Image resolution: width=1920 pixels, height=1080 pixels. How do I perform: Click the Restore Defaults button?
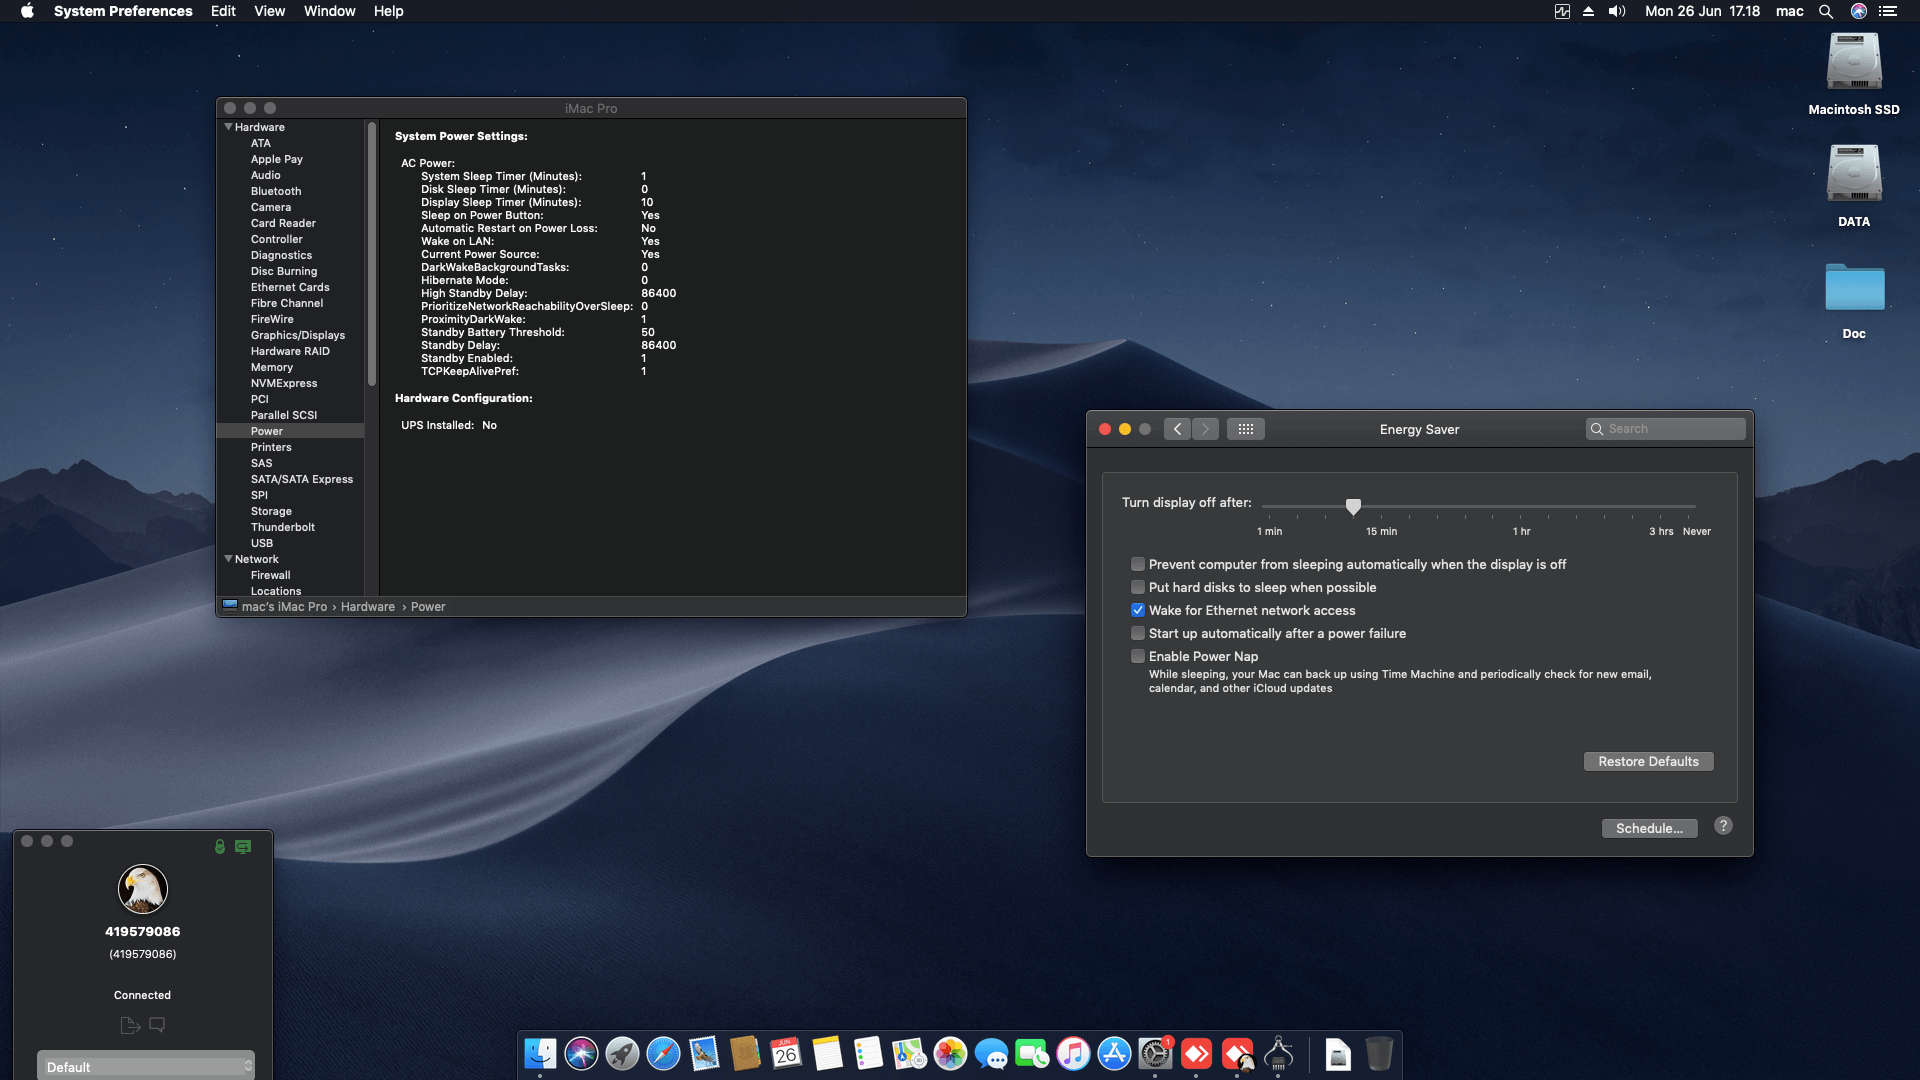1648,761
